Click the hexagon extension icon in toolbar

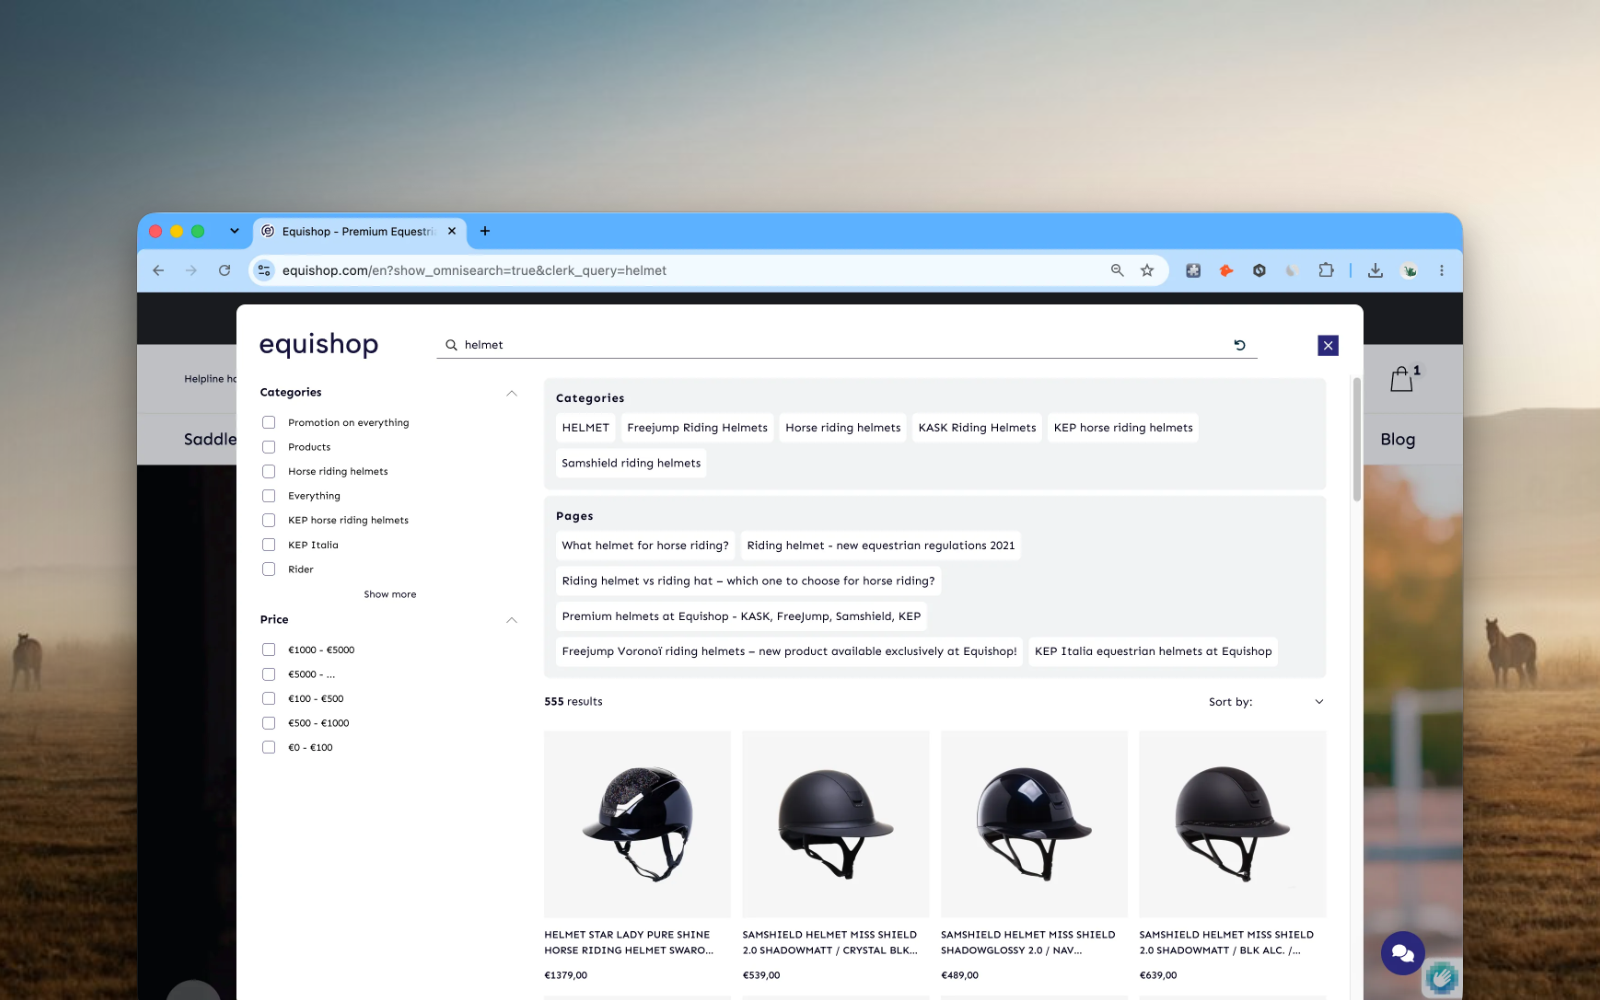(x=1259, y=270)
